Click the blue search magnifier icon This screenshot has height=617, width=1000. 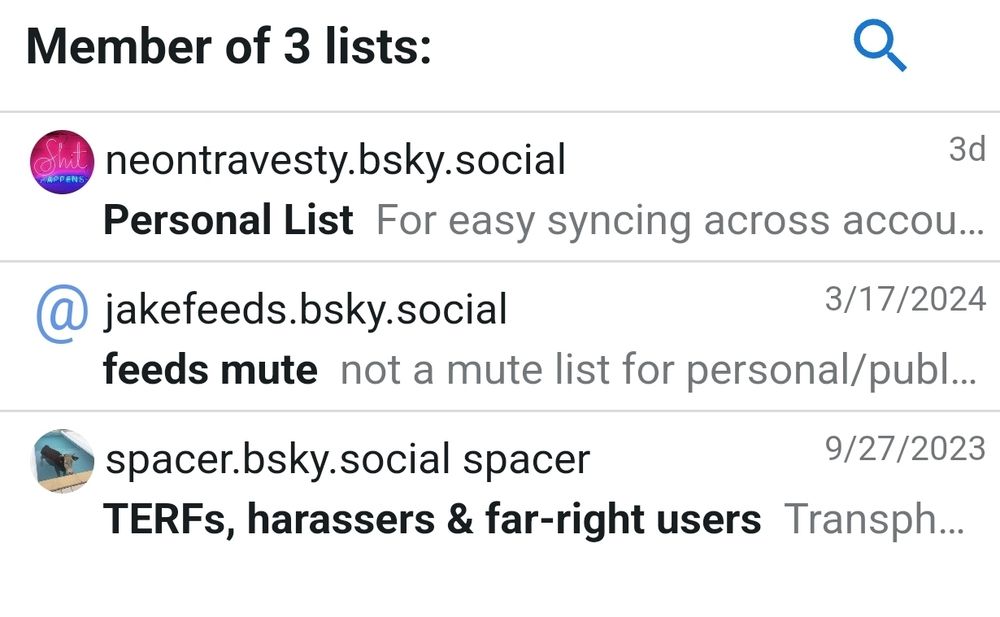point(880,47)
